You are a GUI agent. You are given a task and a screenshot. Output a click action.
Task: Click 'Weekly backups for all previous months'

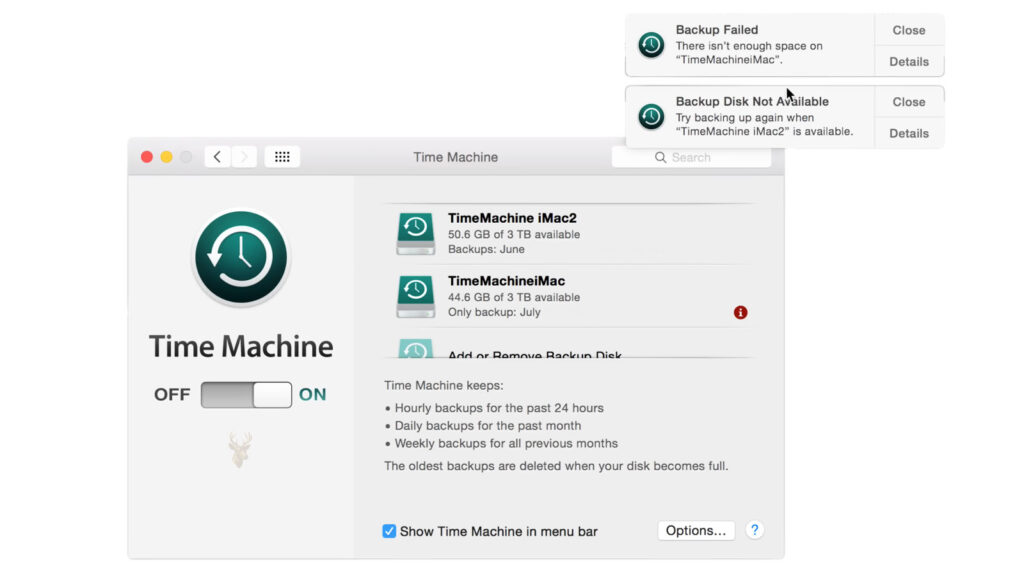tap(506, 443)
